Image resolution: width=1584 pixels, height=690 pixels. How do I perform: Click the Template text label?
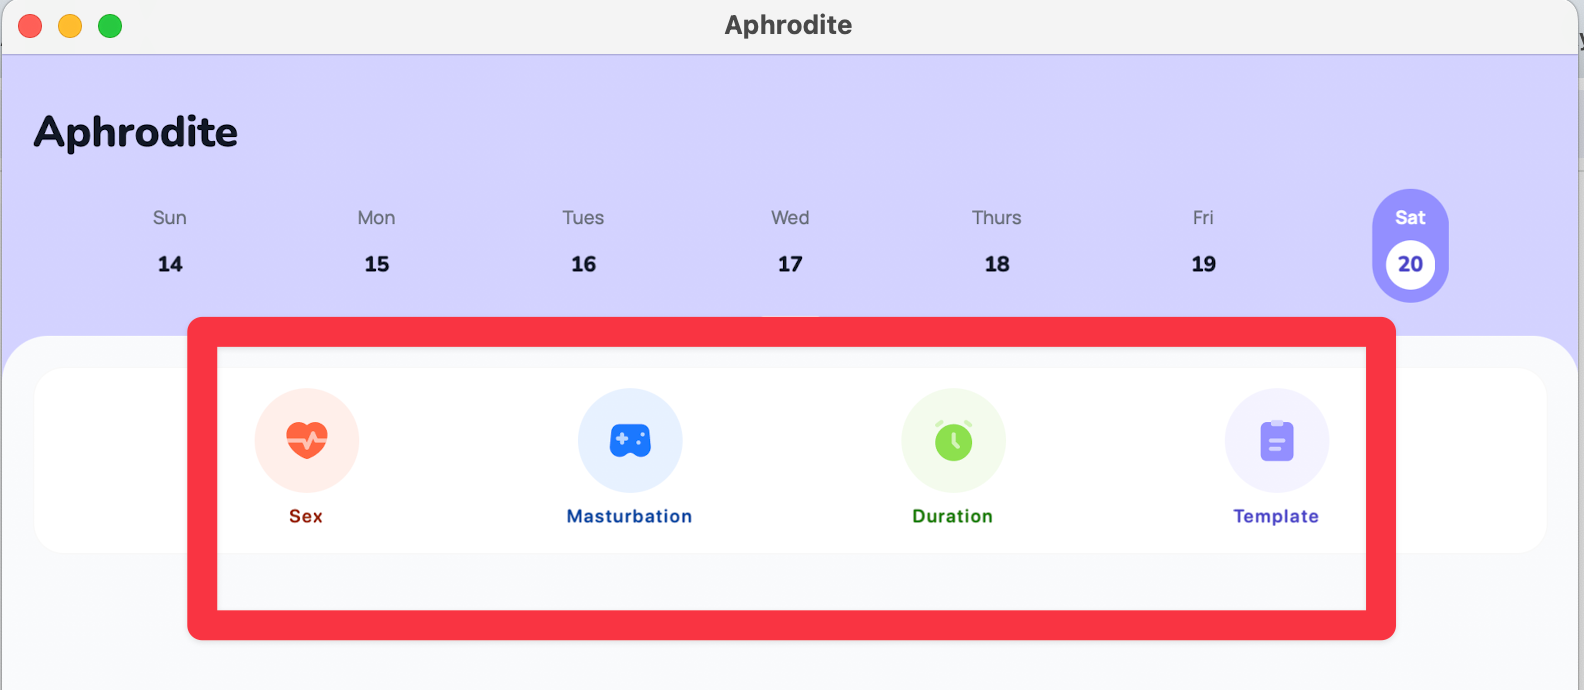point(1276,516)
